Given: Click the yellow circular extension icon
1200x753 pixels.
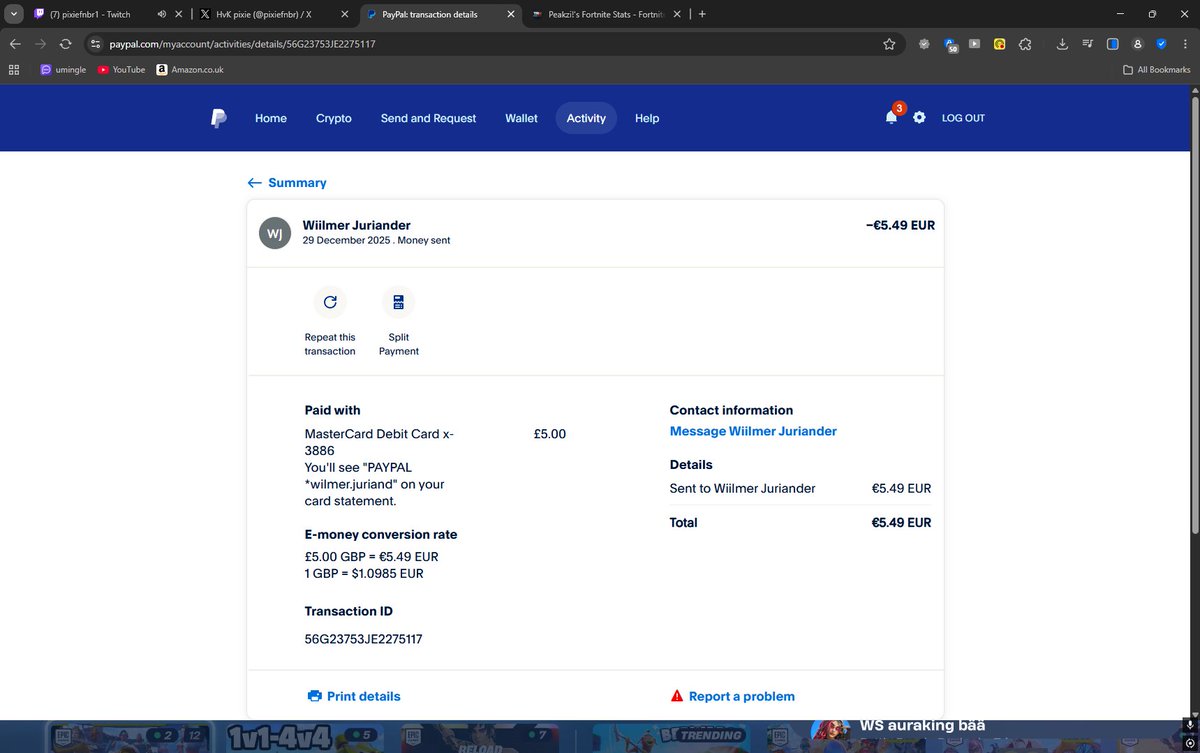Looking at the screenshot, I should click(999, 44).
